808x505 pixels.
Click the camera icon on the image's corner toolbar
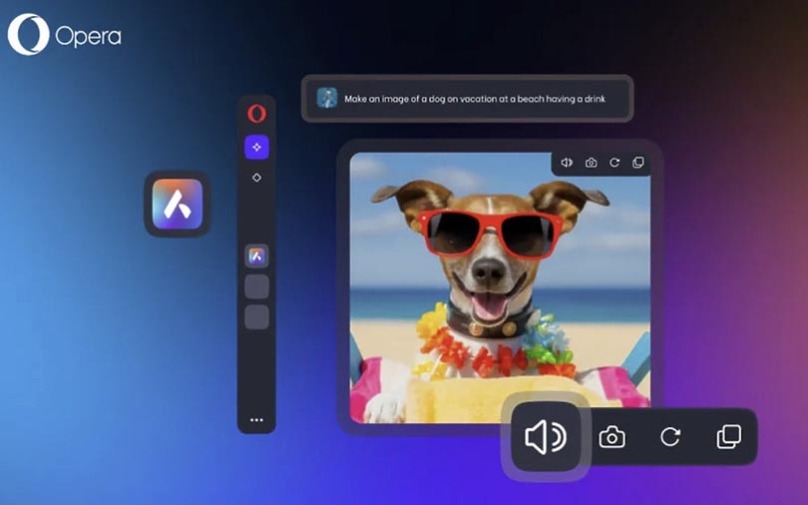tap(591, 163)
